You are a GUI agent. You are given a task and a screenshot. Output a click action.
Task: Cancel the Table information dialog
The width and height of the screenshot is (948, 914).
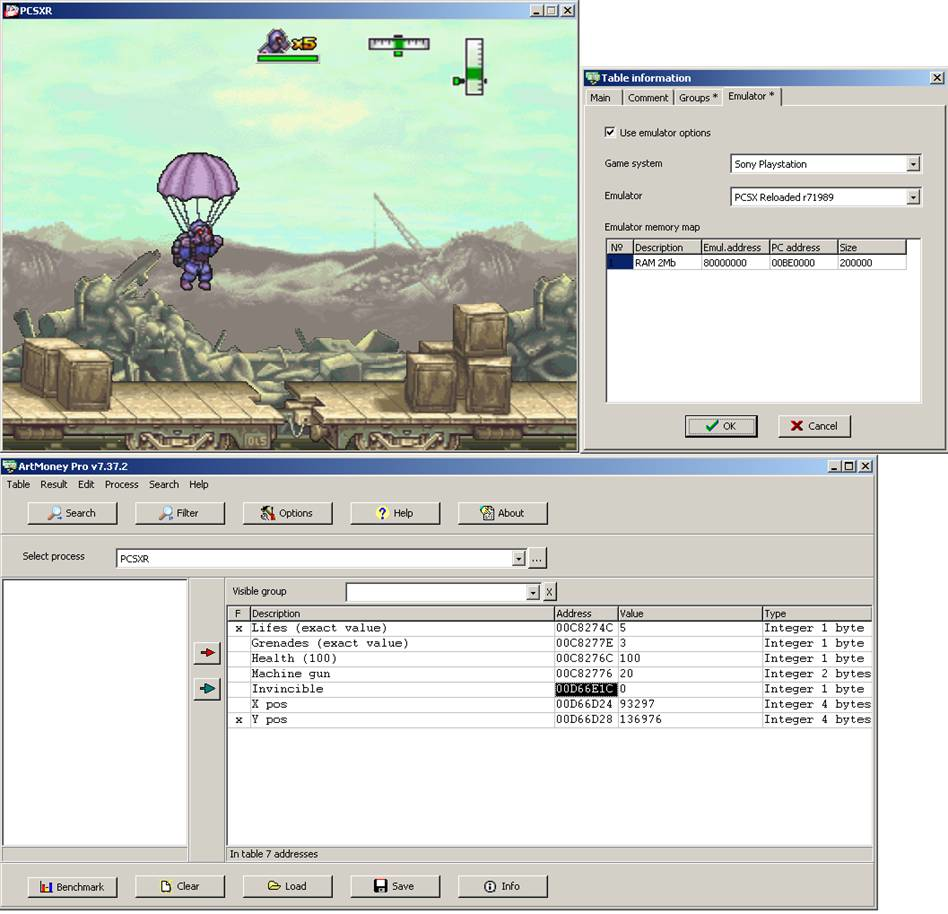point(814,426)
